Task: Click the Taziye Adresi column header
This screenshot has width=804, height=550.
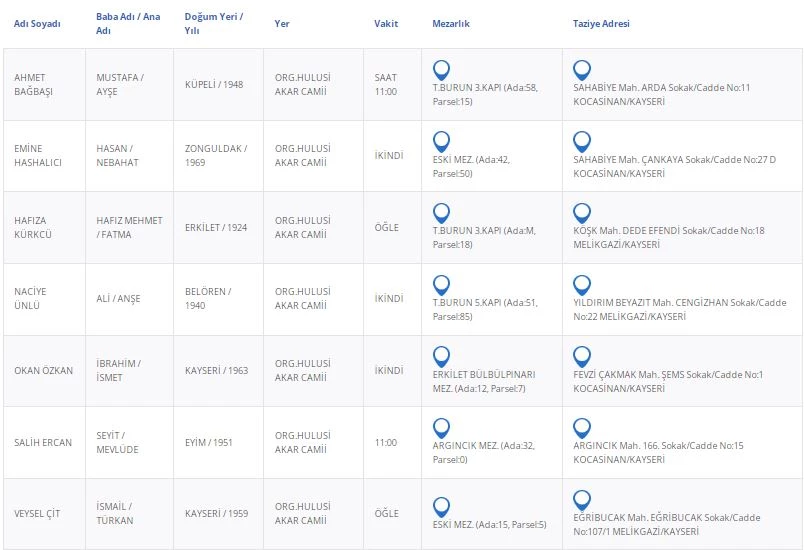Action: 601,23
